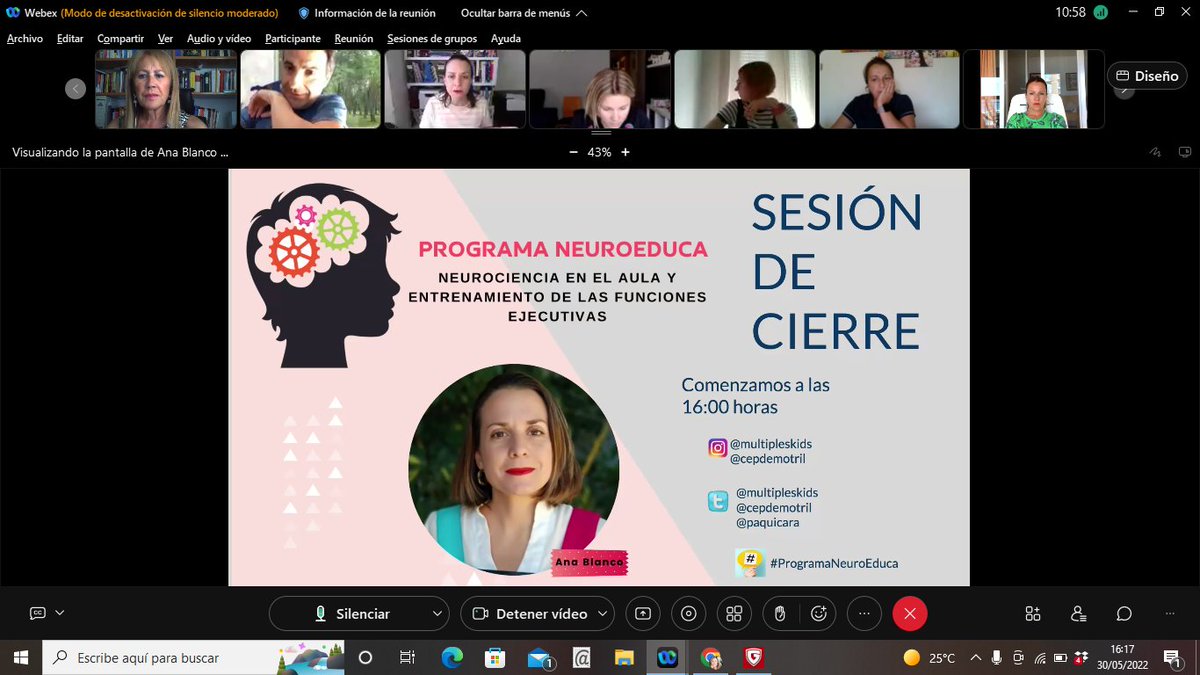Zoom out shared screen with minus
Screen dimensions: 1200x675
573,152
